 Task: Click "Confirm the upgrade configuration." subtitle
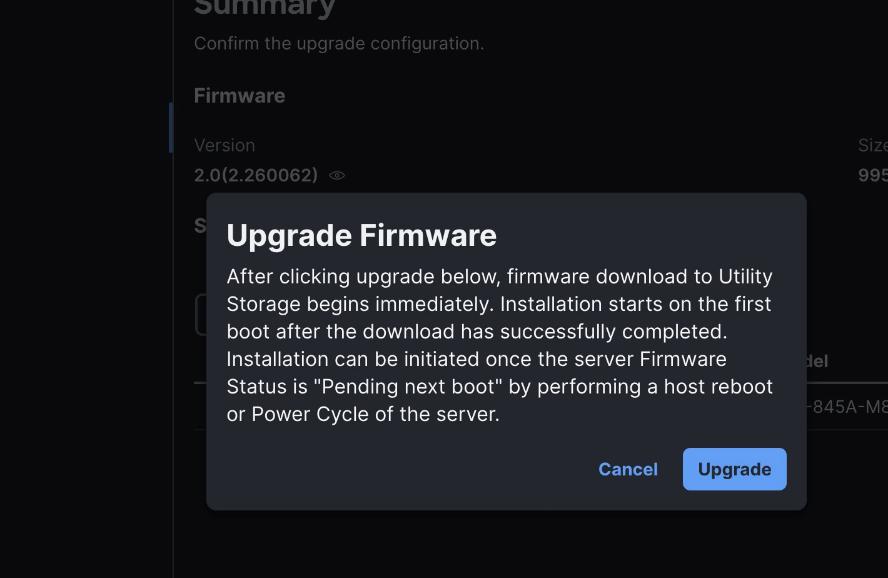pyautogui.click(x=339, y=44)
